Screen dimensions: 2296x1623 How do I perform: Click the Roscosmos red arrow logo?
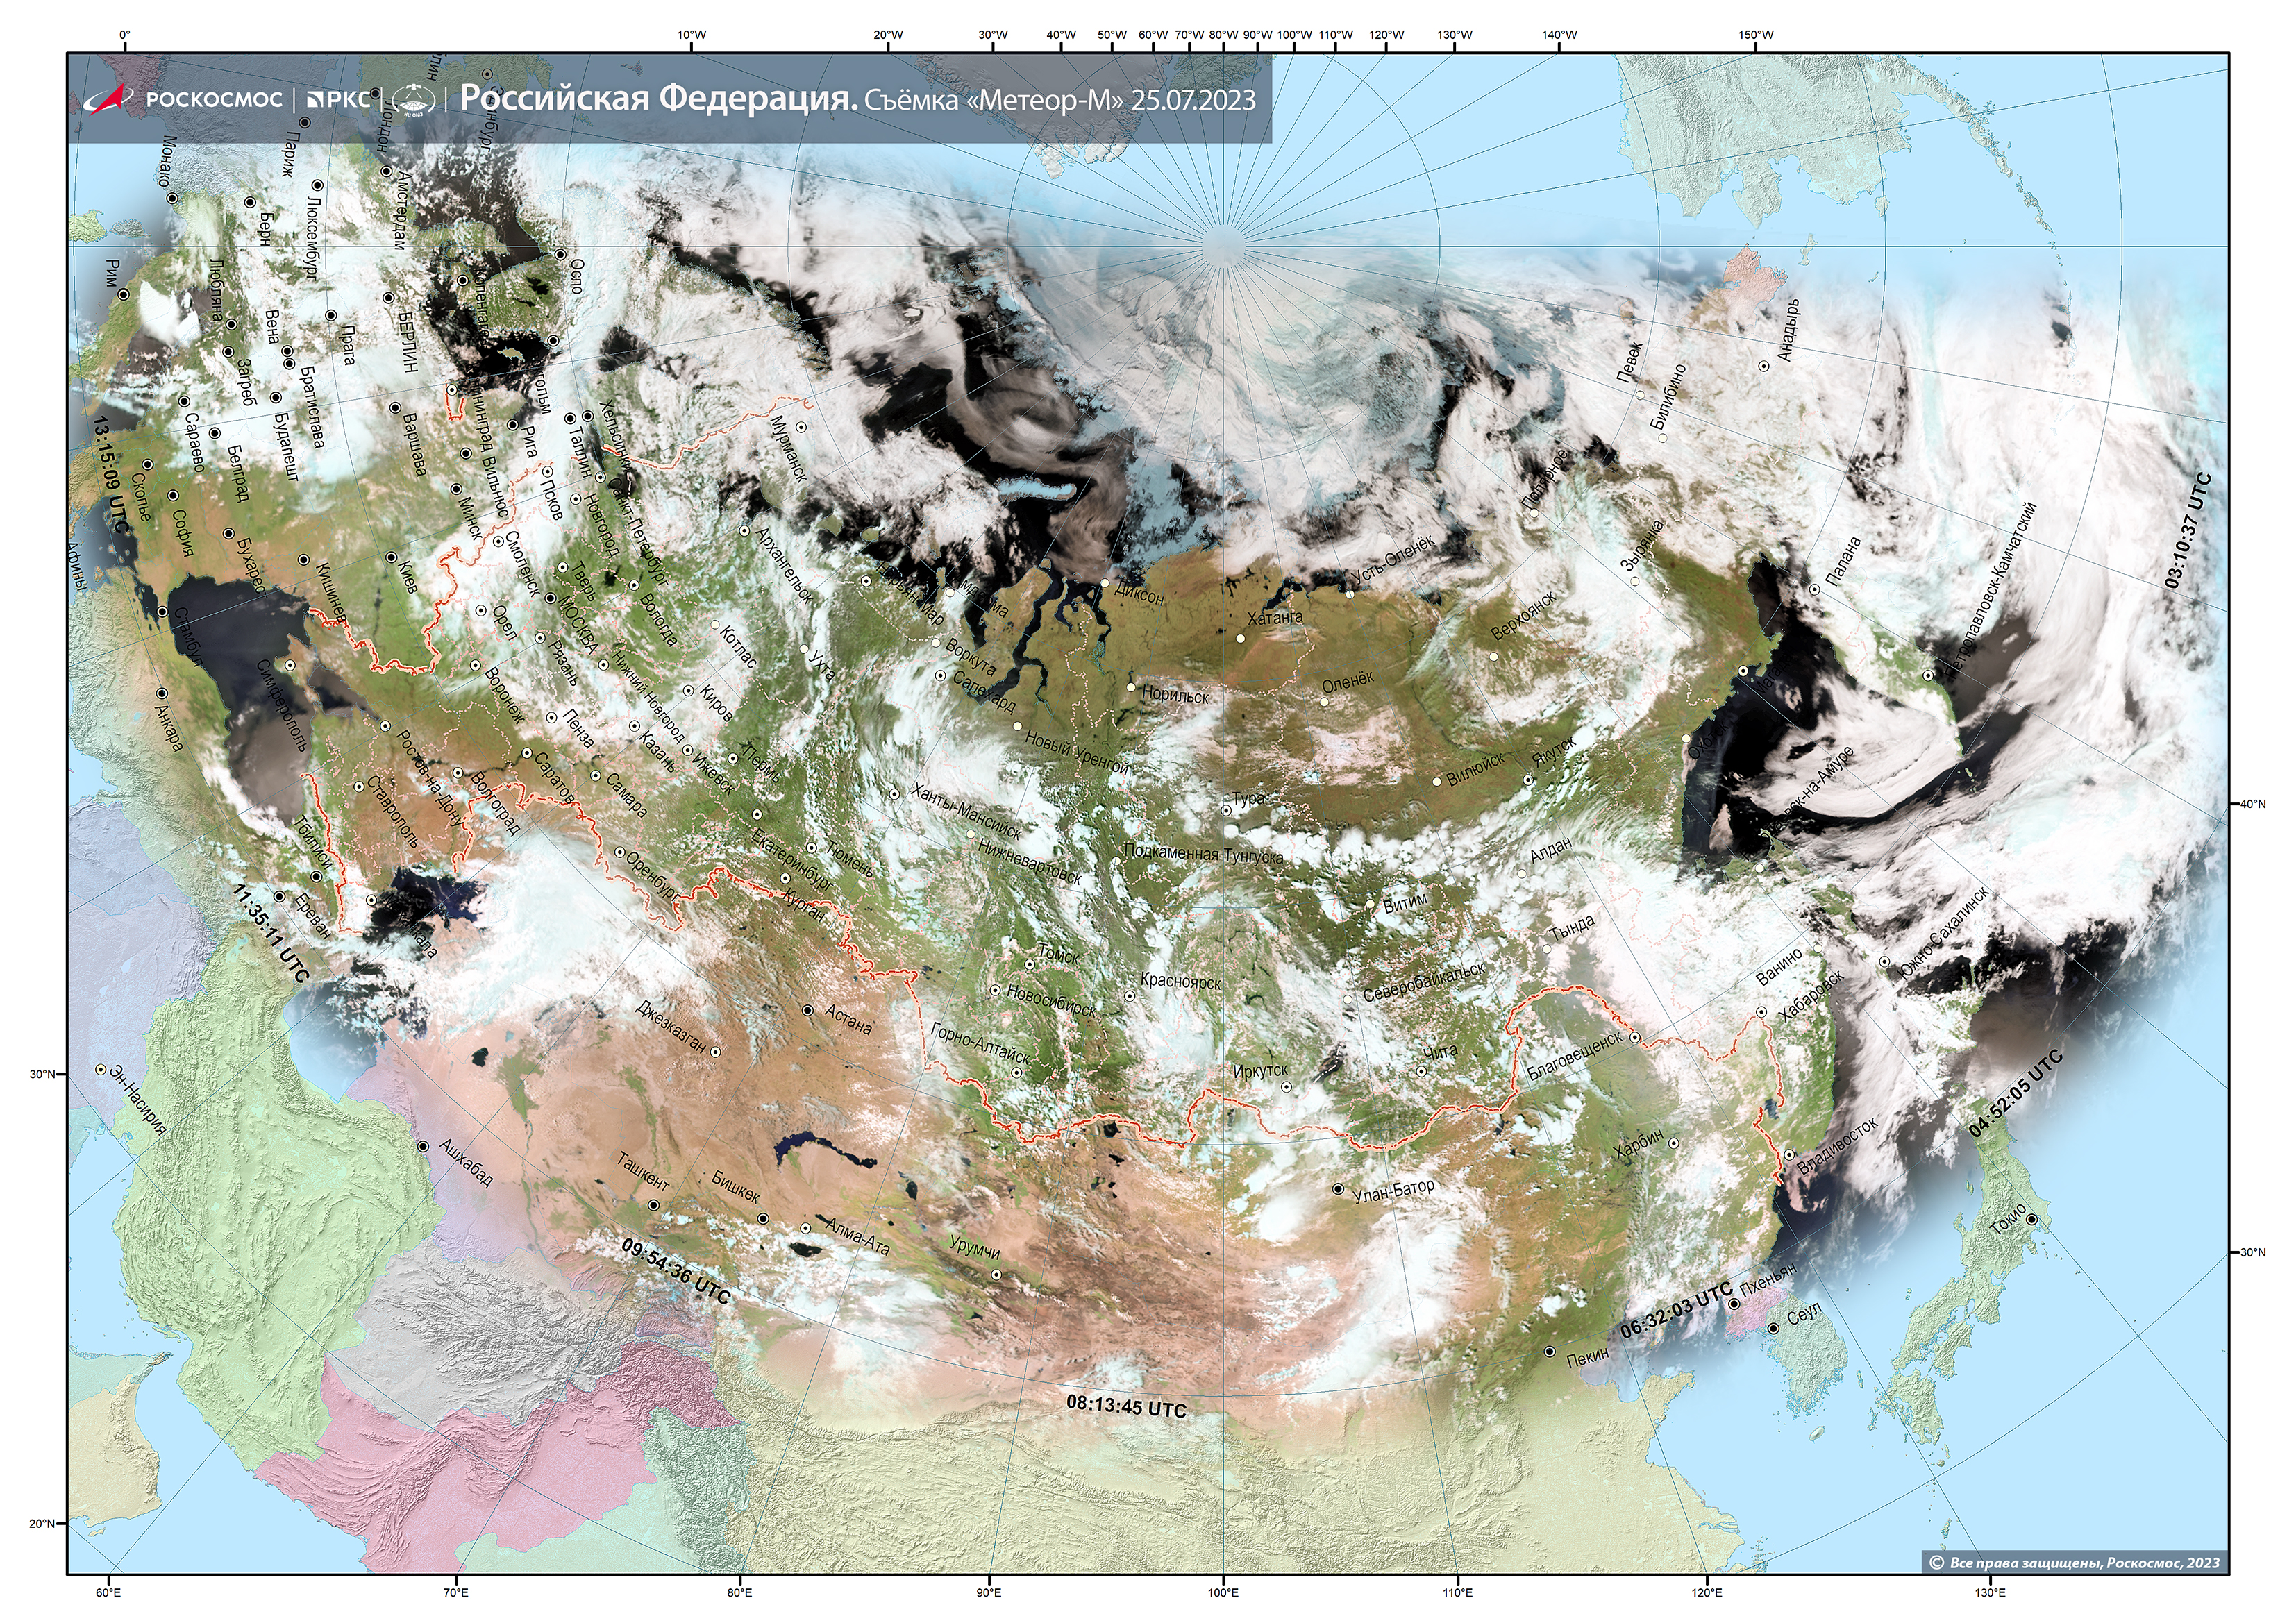pos(109,99)
